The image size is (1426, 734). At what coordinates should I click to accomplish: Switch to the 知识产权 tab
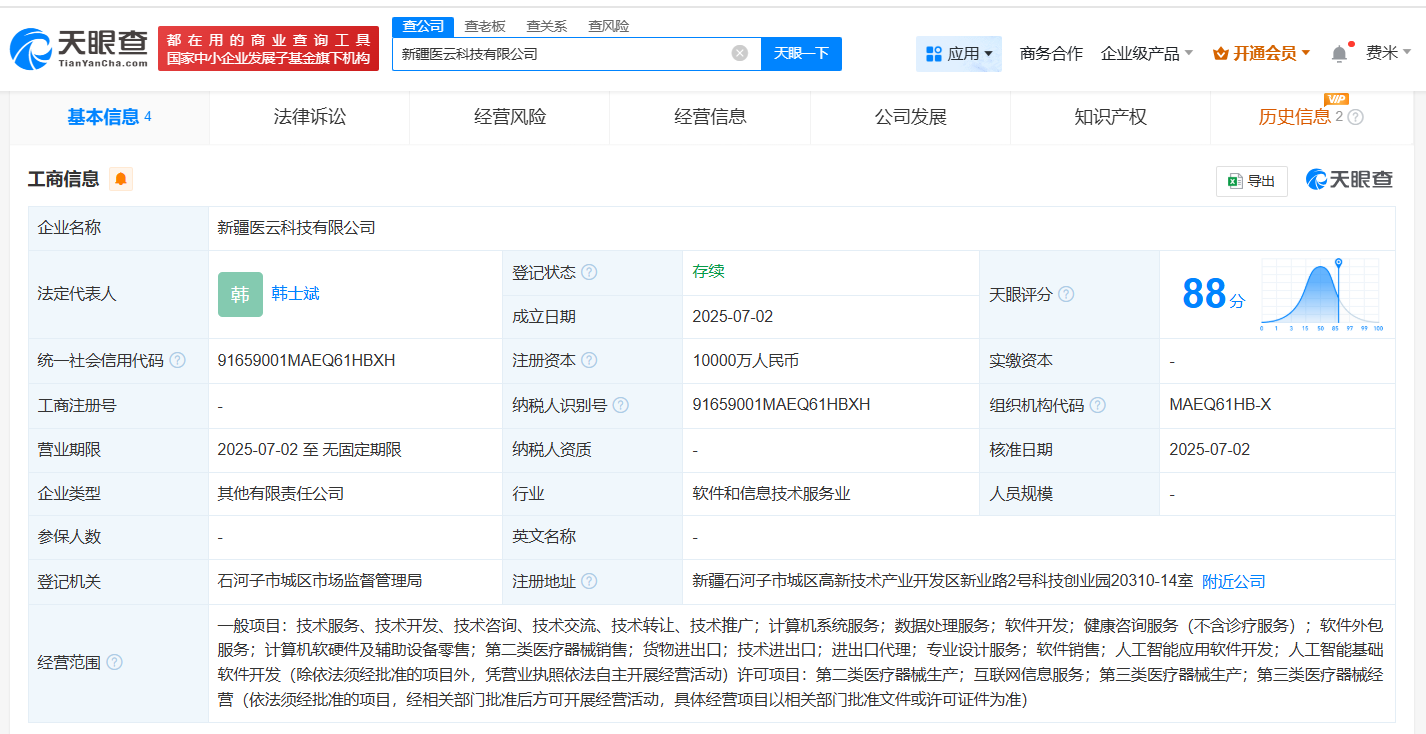pyautogui.click(x=1110, y=118)
